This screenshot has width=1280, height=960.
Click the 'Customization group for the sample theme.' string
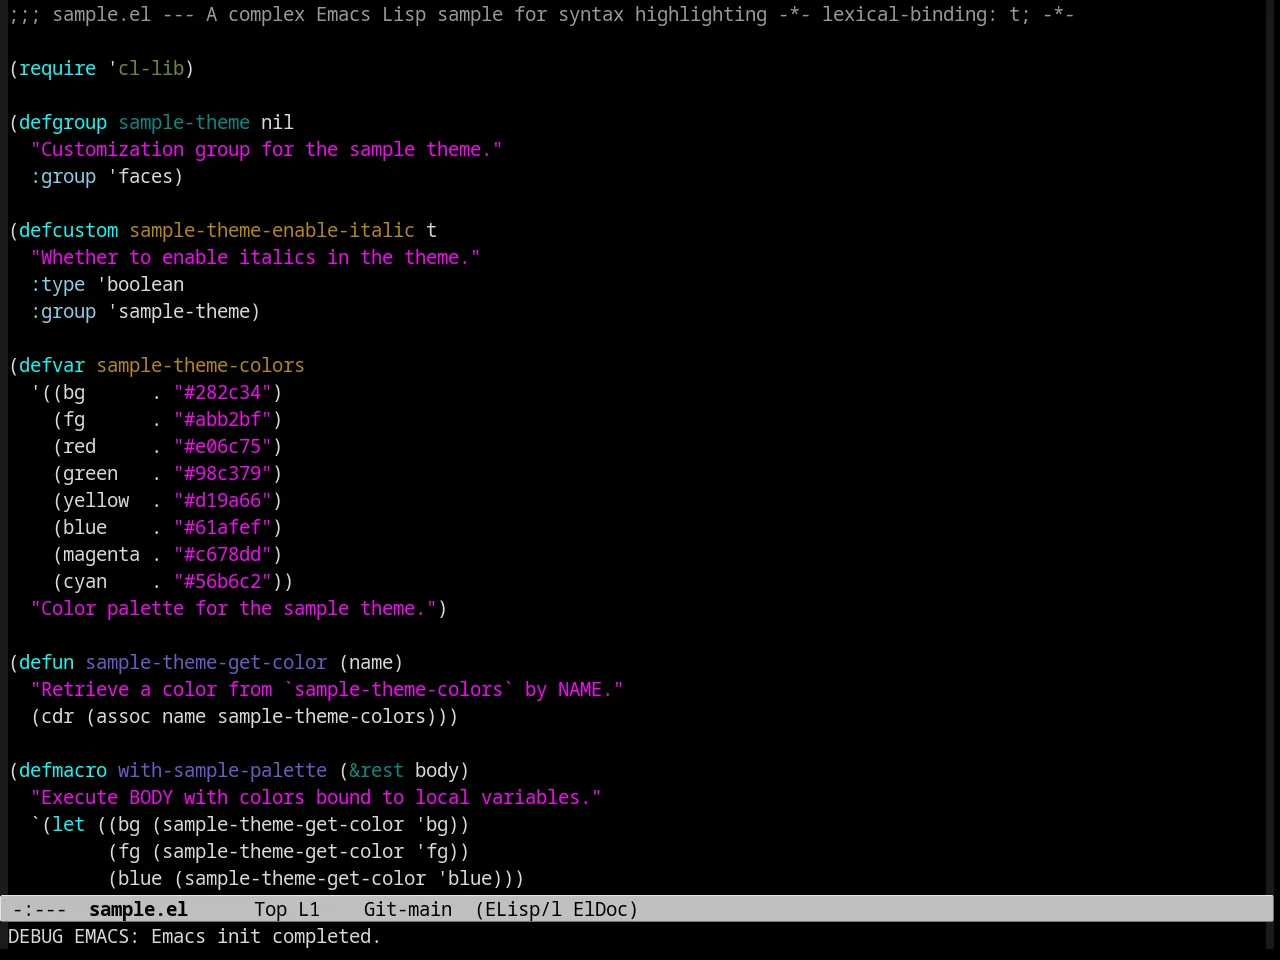pos(266,149)
